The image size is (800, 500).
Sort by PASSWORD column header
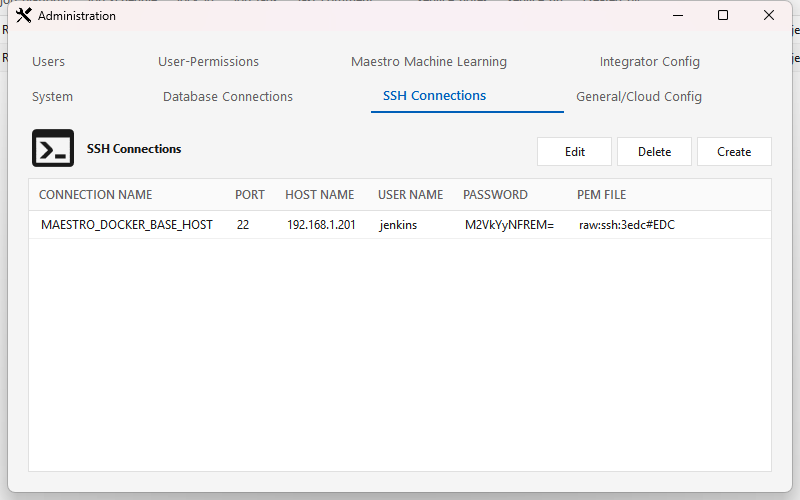click(495, 195)
